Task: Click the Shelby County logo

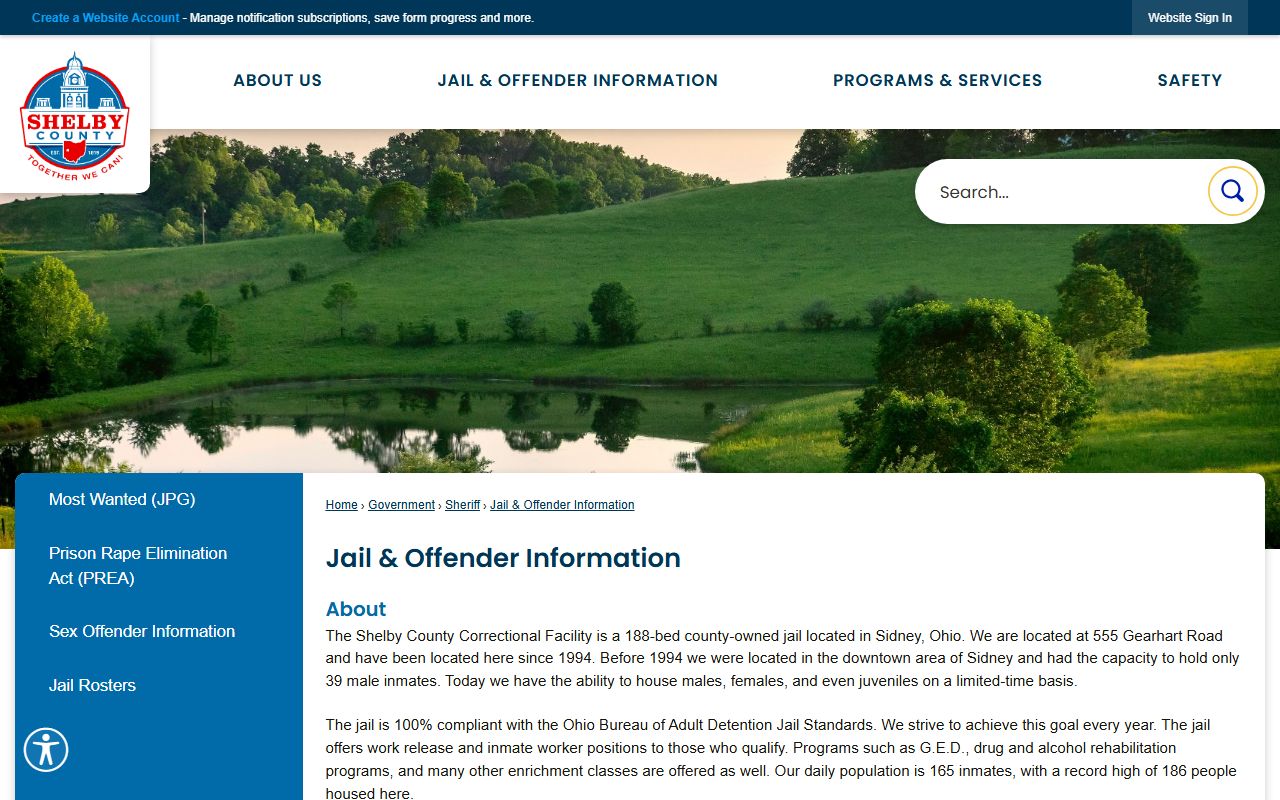Action: (75, 116)
